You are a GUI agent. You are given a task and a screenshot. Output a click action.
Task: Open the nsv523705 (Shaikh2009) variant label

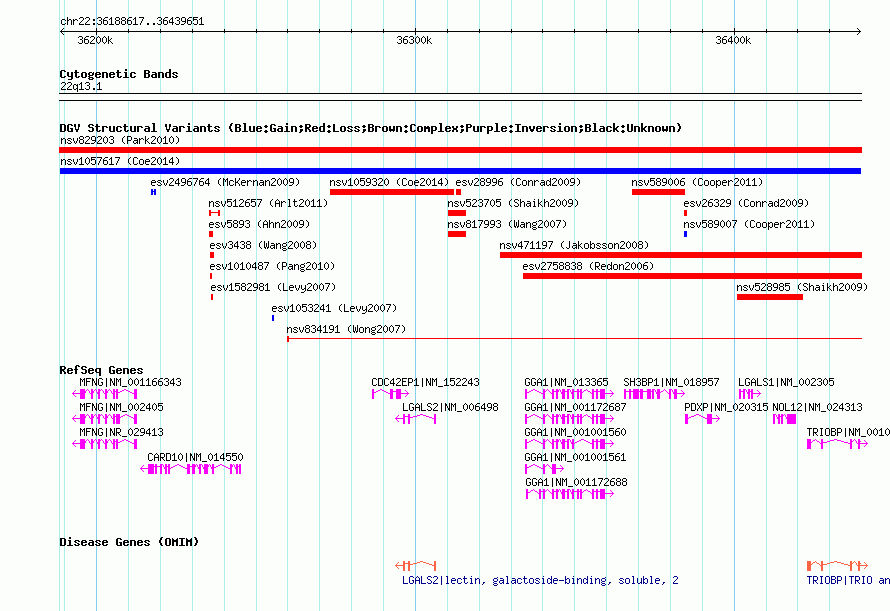click(x=513, y=203)
